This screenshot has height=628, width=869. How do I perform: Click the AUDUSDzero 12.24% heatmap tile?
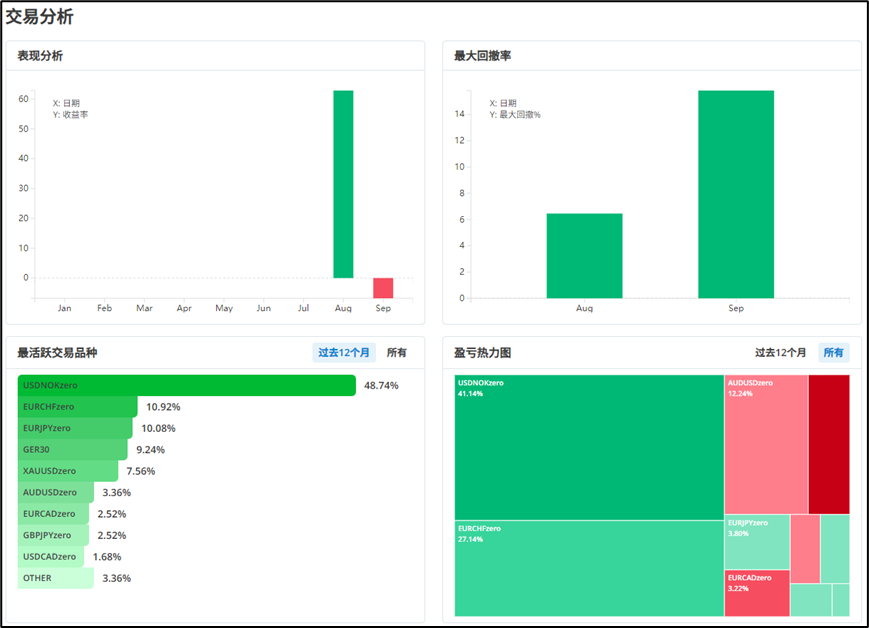click(x=765, y=445)
